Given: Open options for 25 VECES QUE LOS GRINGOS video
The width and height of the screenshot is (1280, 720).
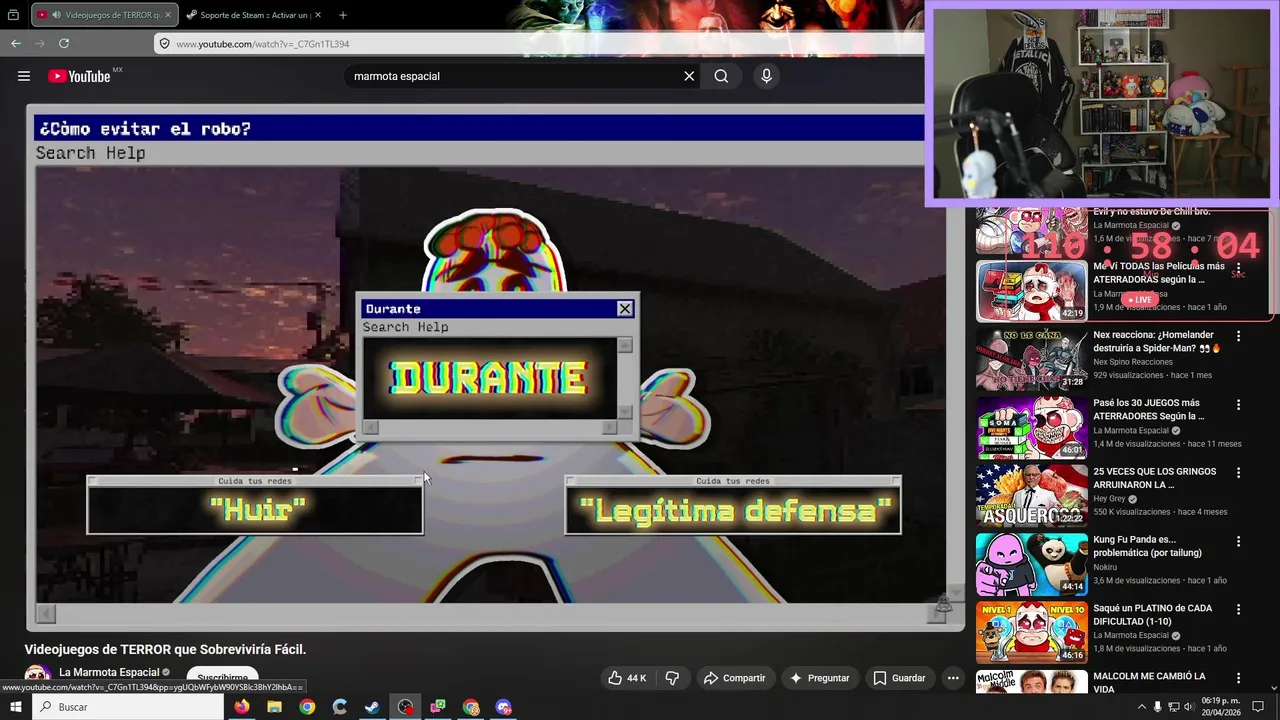Looking at the screenshot, I should click(1238, 473).
